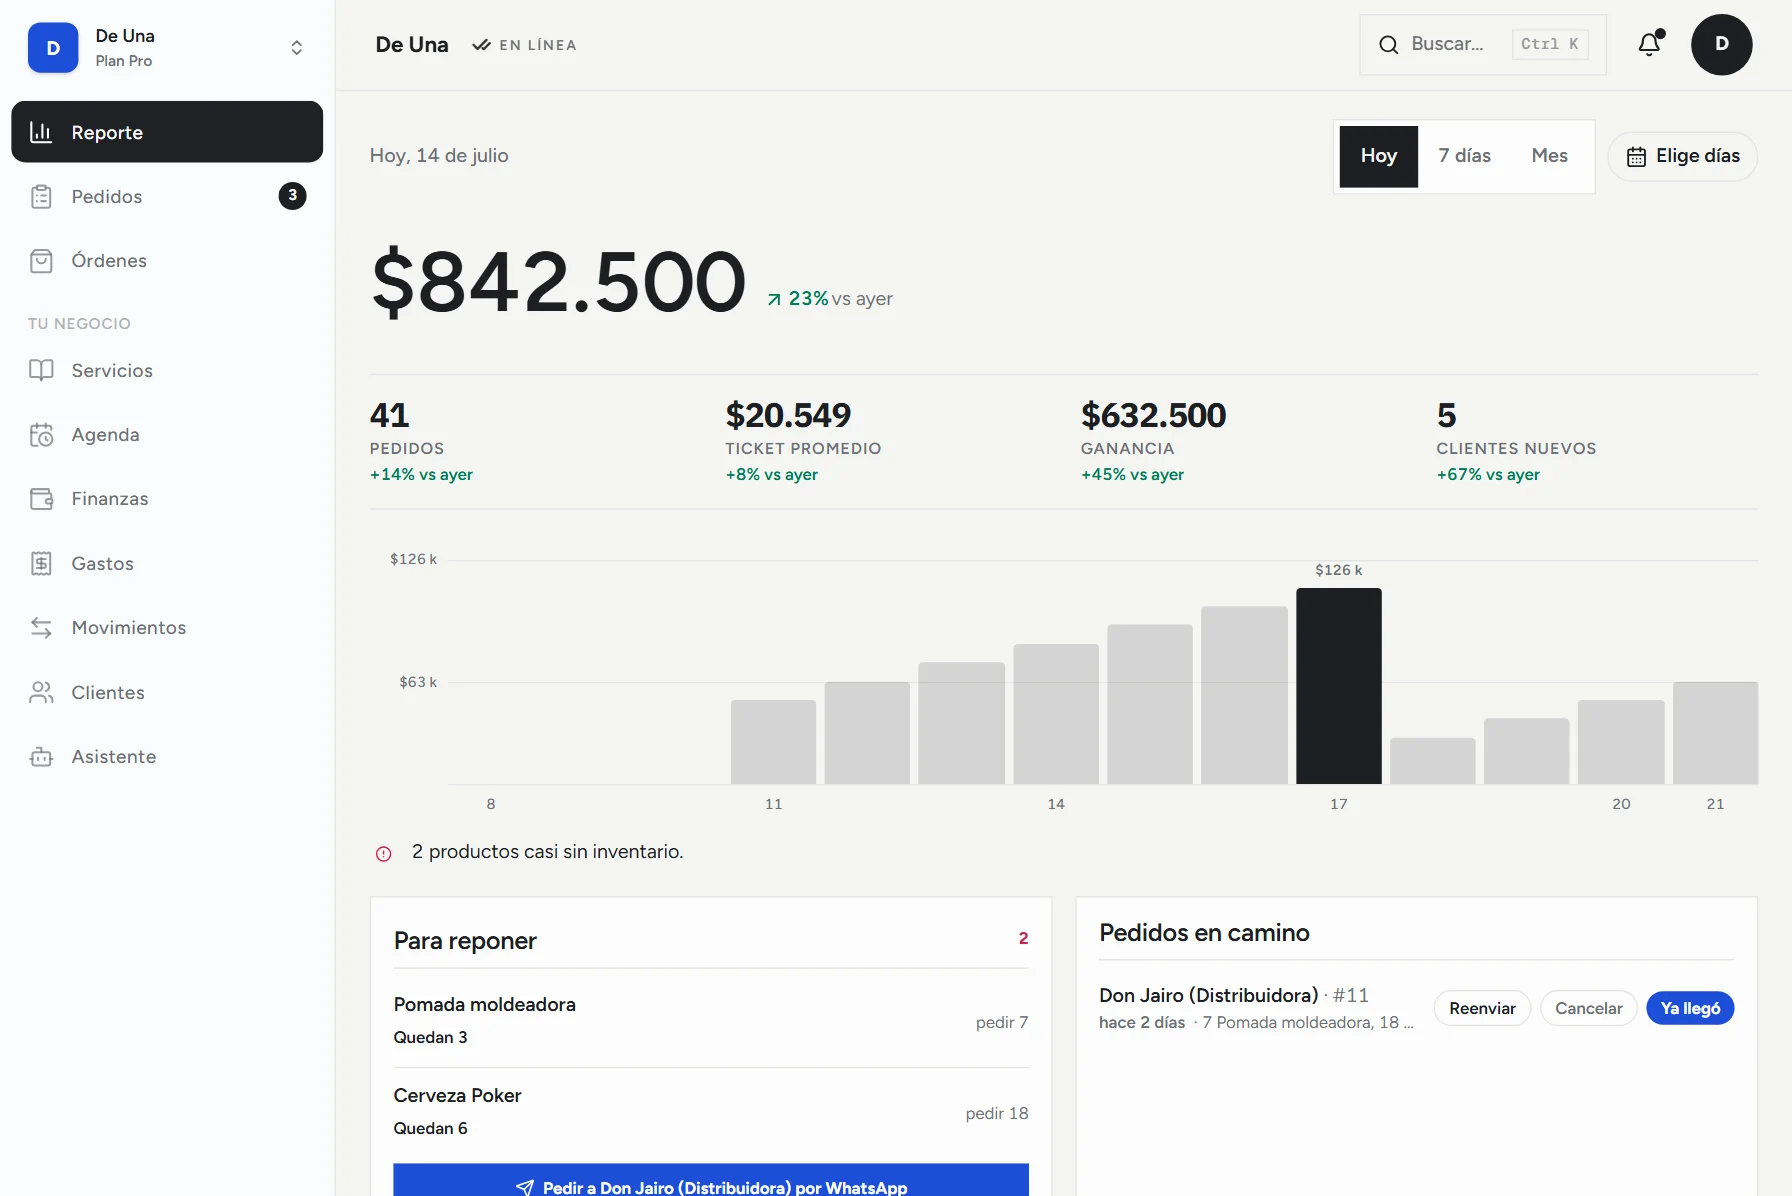Click the Asistente robot icon

[41, 757]
